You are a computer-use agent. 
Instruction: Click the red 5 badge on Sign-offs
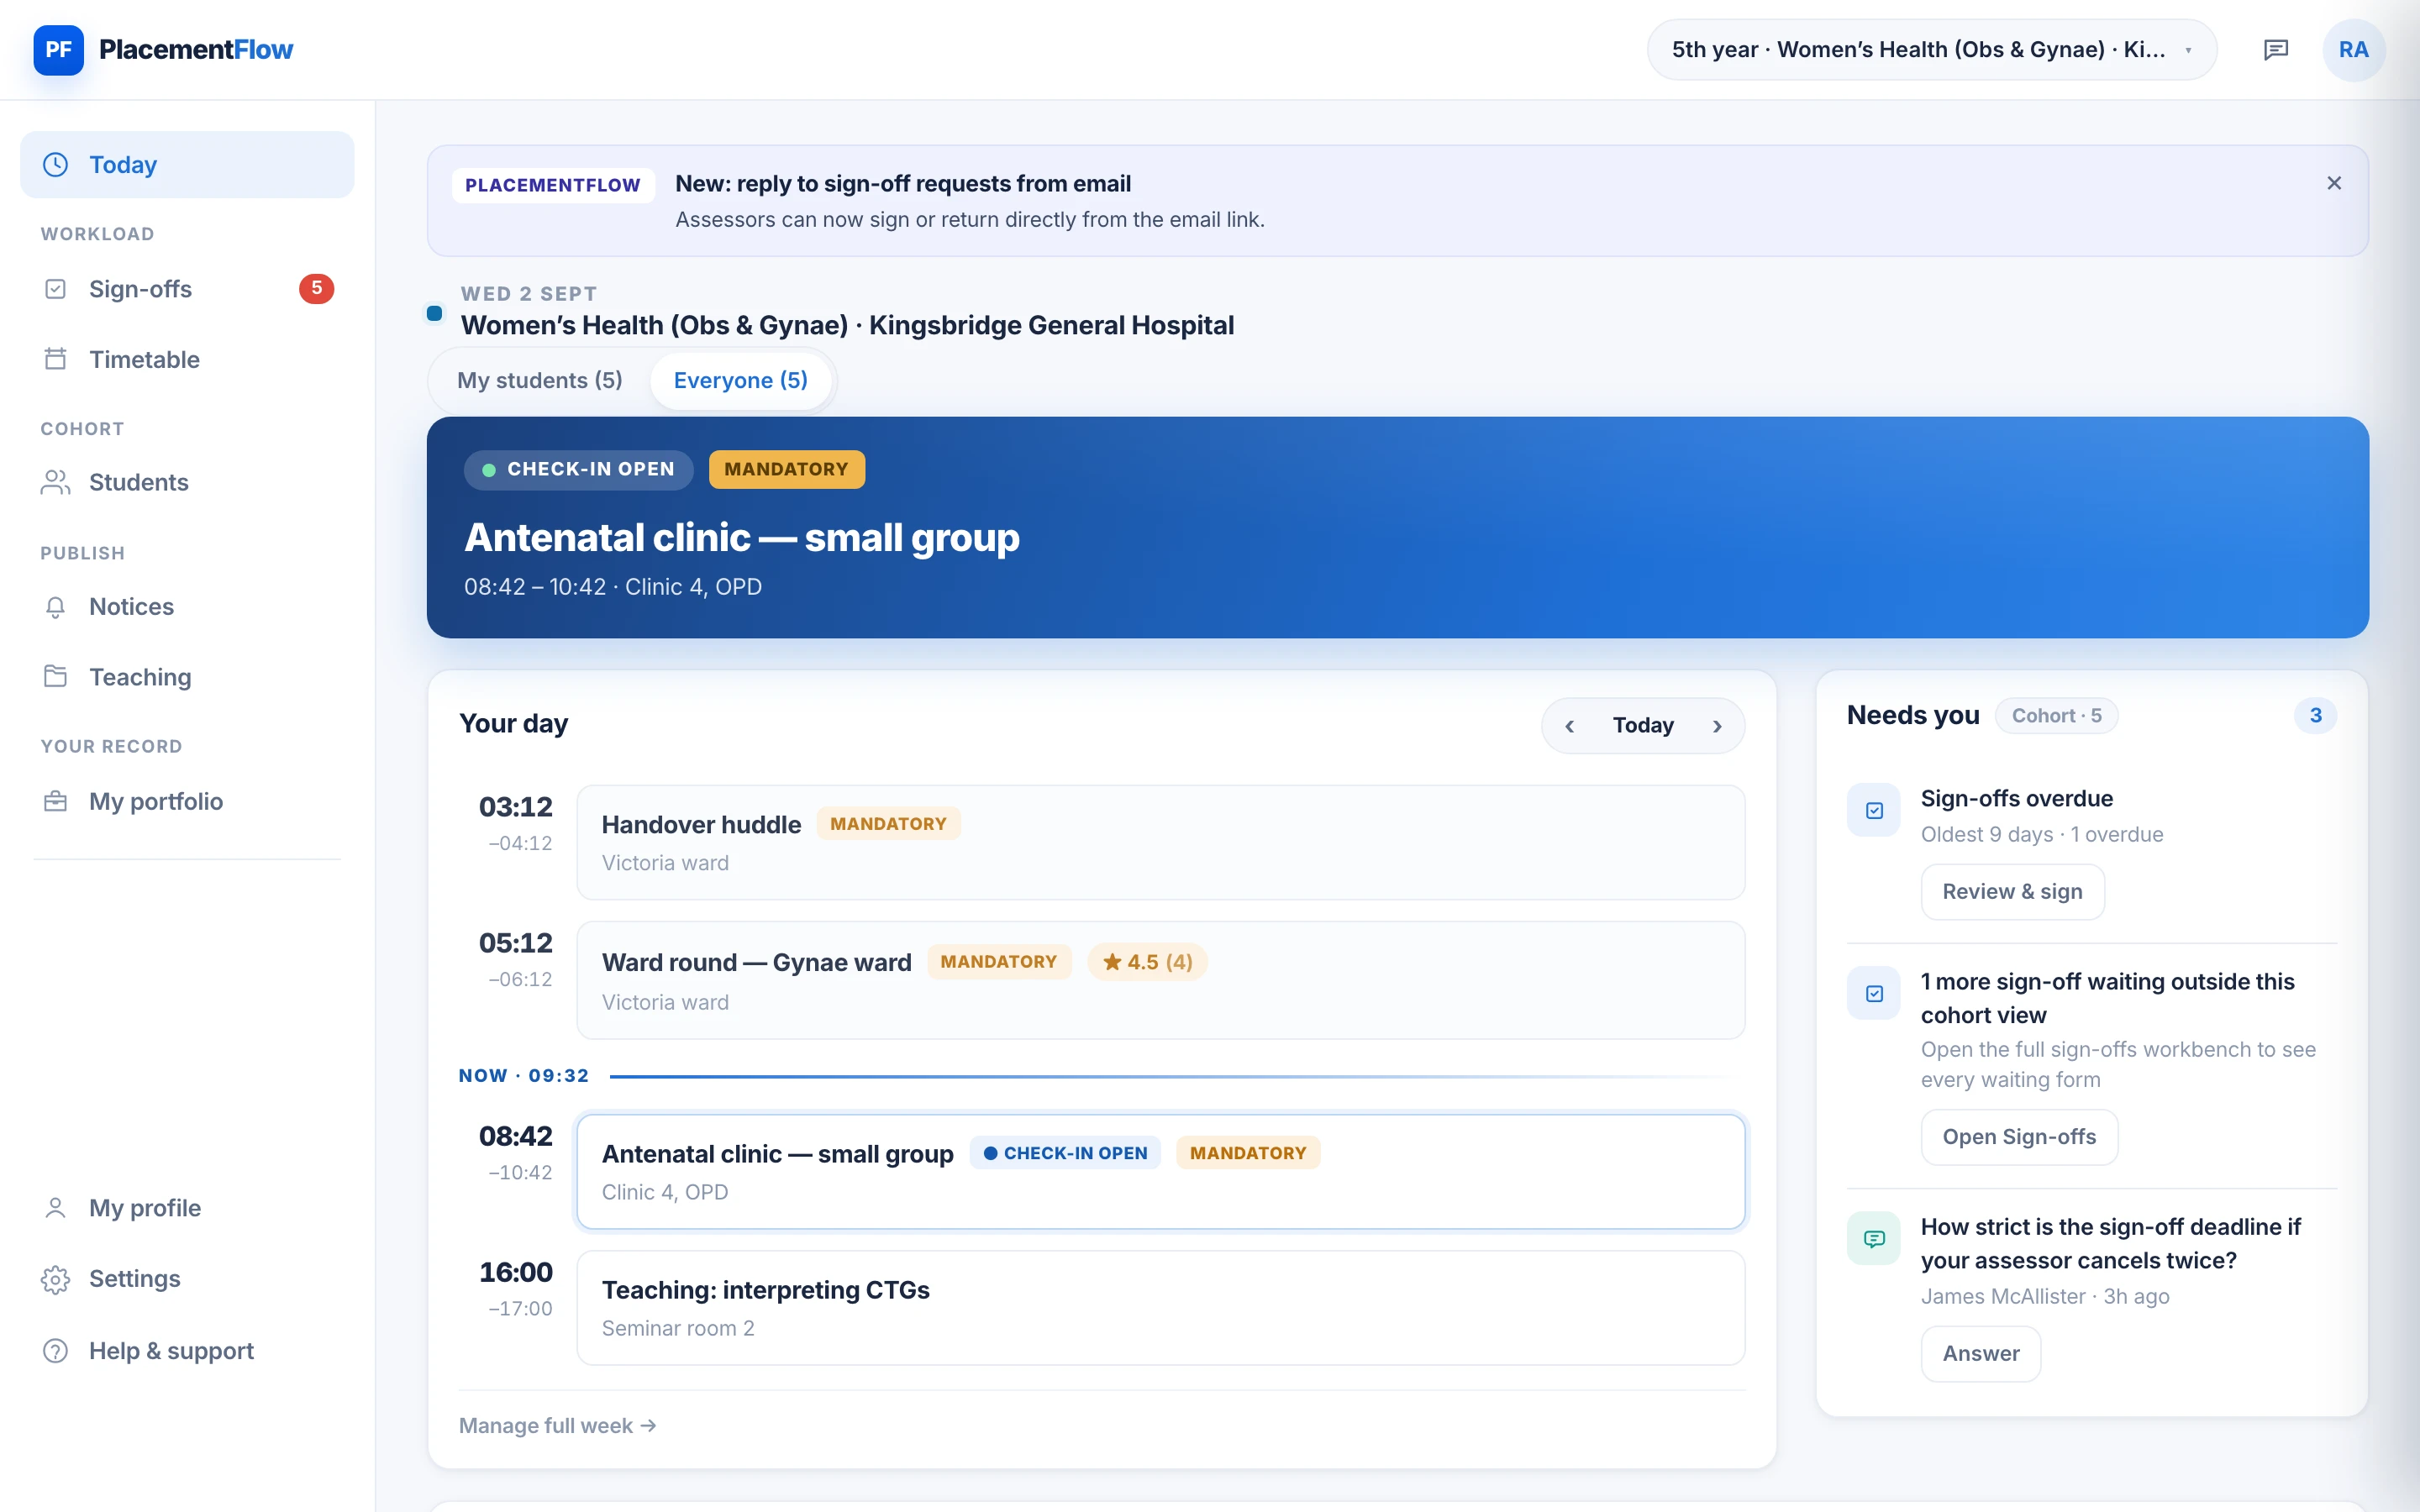316,289
